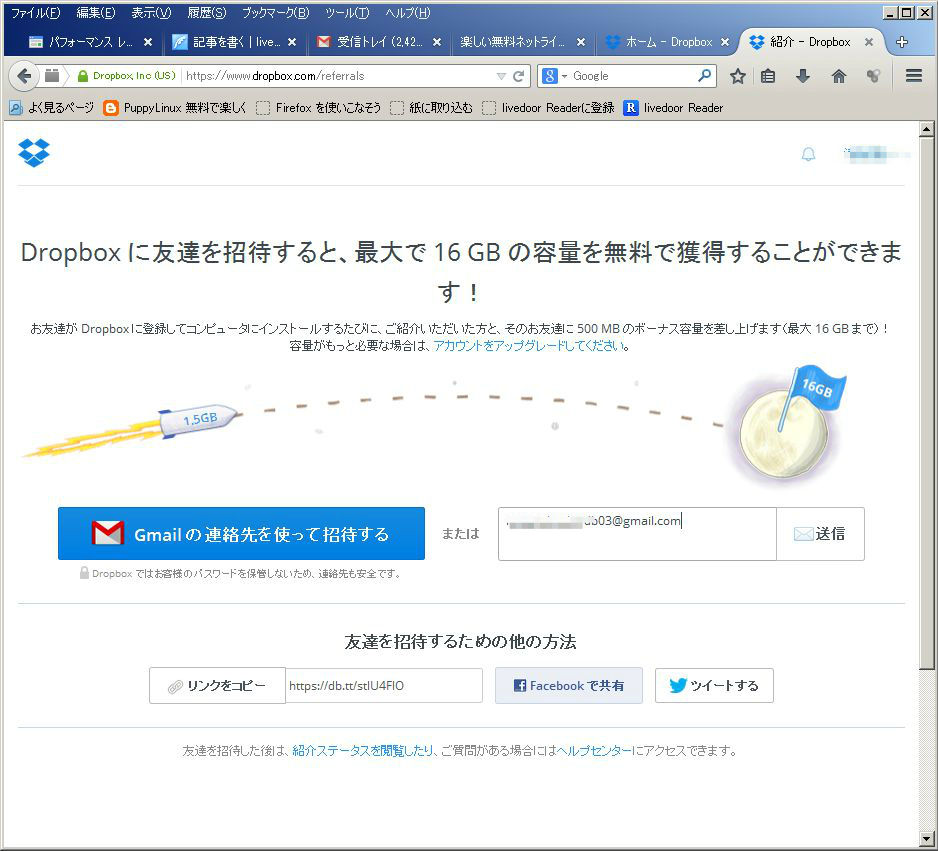The width and height of the screenshot is (938, 851).
Task: Open the notifications bell icon
Action: click(808, 154)
